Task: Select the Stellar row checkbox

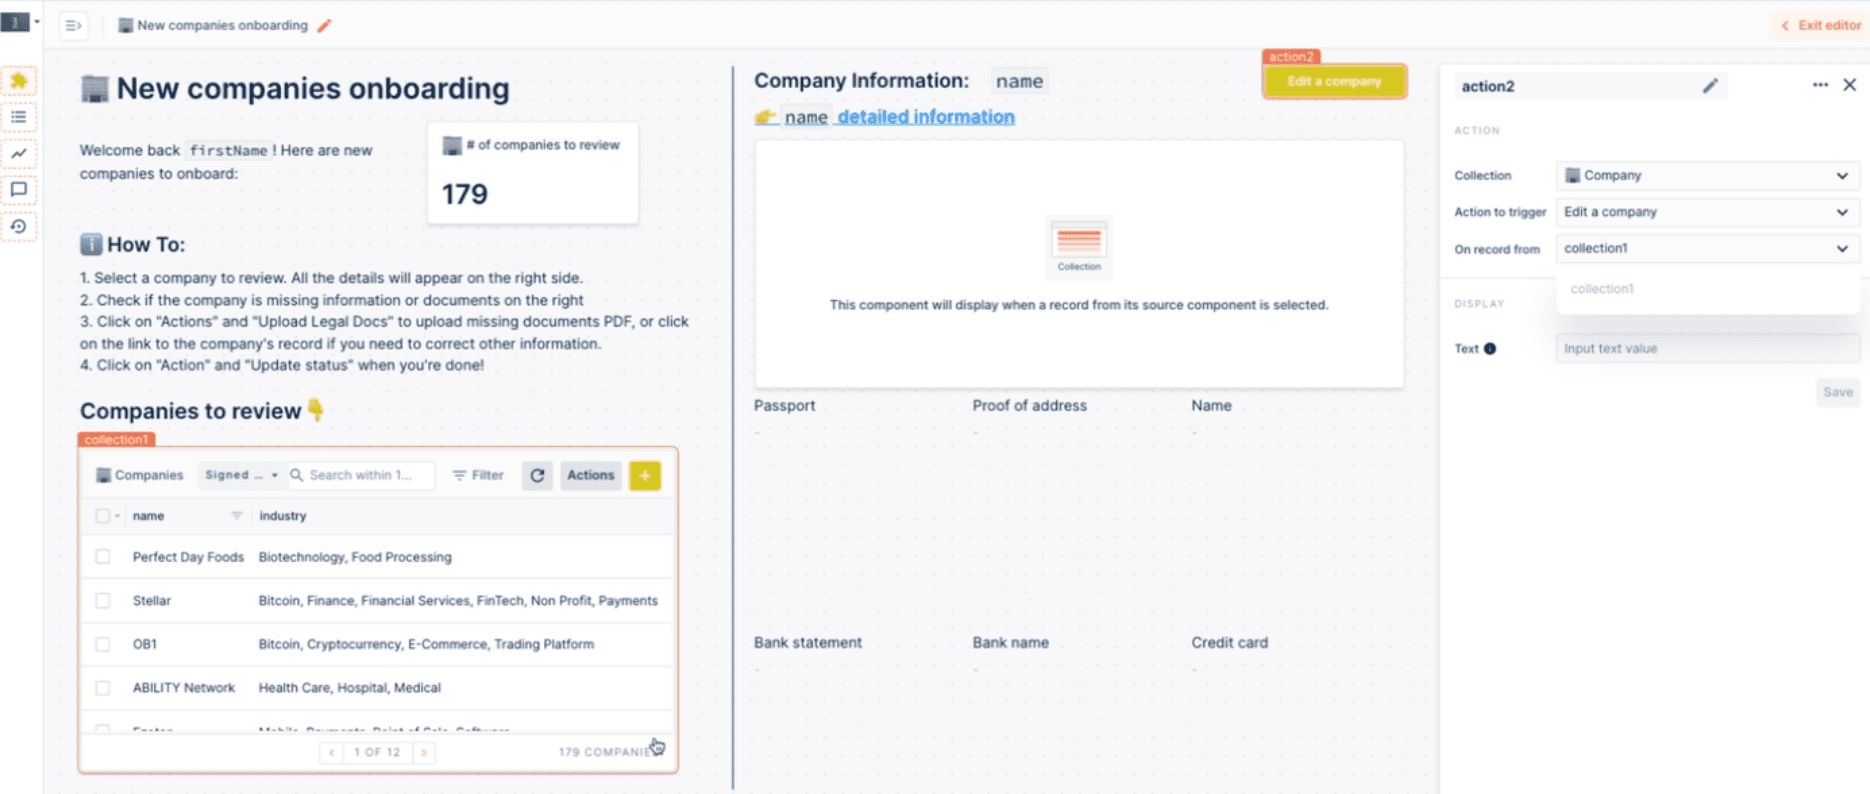Action: (103, 601)
